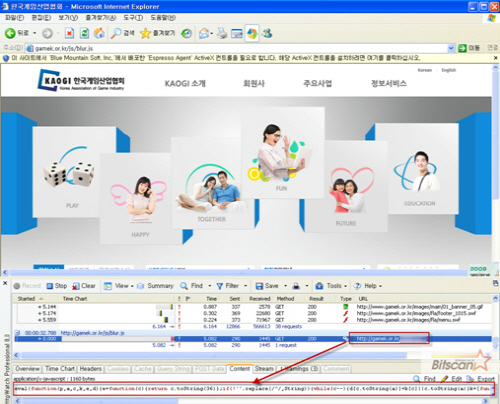Click the FUN card with laptop woman

click(283, 153)
